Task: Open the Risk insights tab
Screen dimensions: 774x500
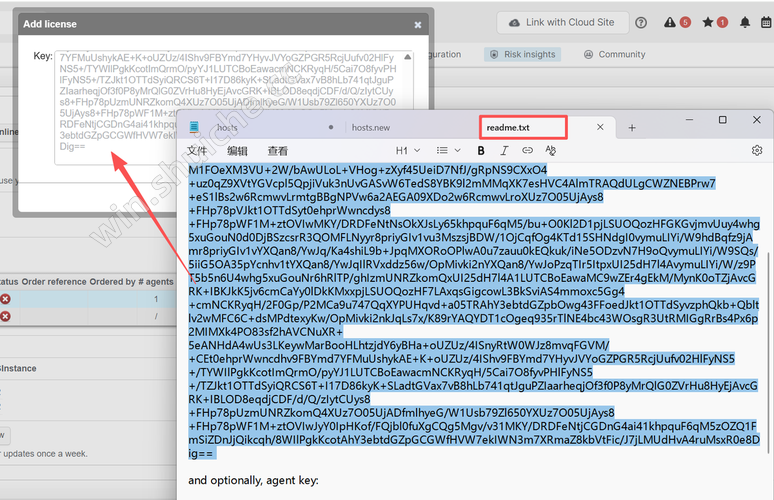Action: pyautogui.click(x=522, y=55)
